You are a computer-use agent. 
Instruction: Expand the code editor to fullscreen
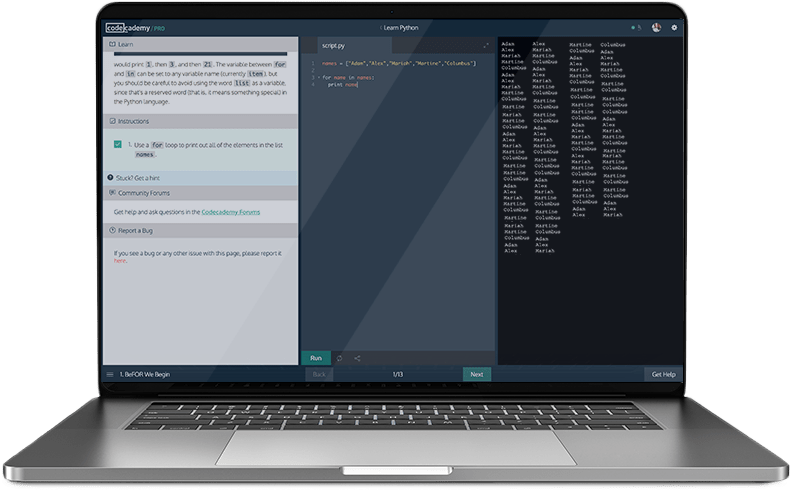point(487,46)
